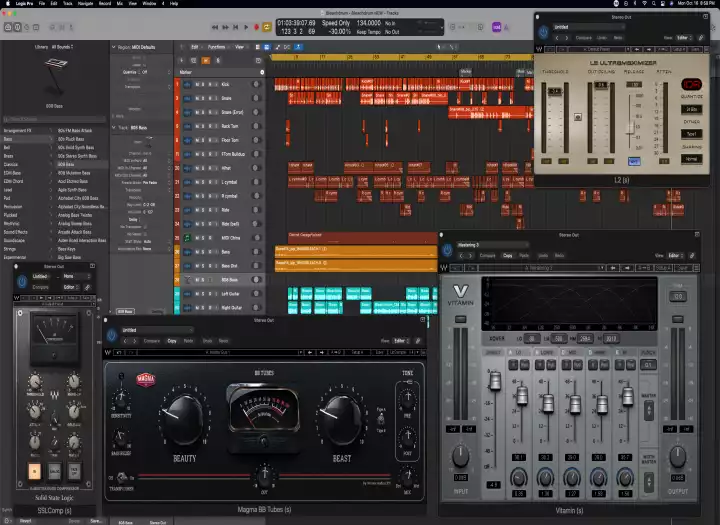Click the L2 Shaping Normal button
This screenshot has width=720, height=525.
[x=692, y=159]
